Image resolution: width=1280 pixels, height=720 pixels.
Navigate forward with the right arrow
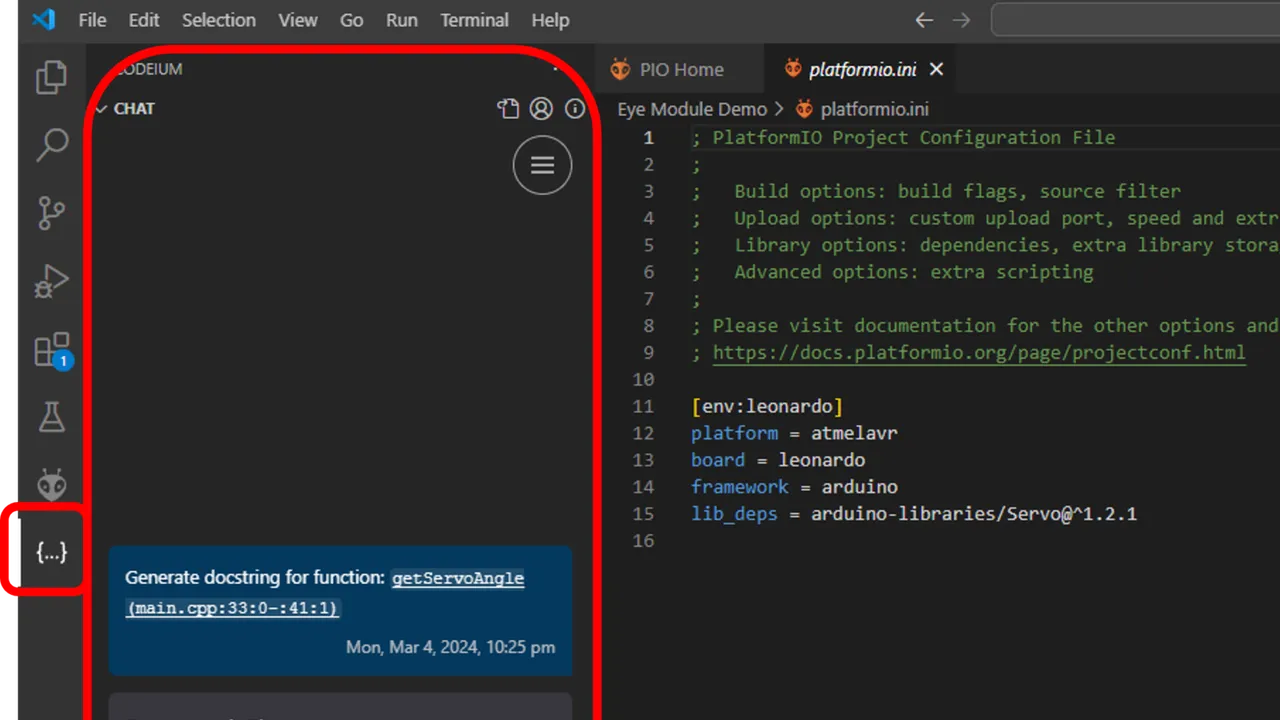961,20
